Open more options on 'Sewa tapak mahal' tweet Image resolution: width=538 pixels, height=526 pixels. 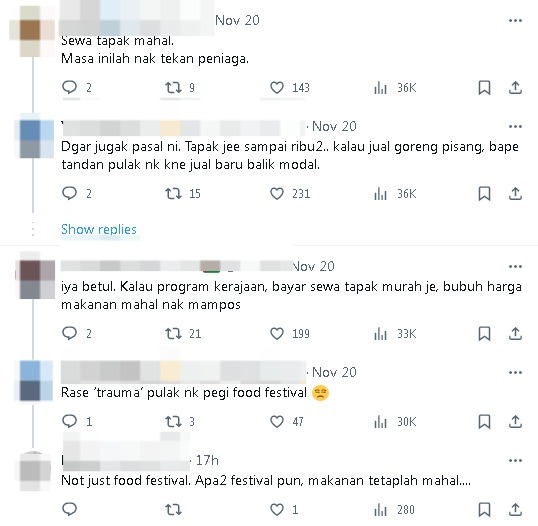click(515, 21)
